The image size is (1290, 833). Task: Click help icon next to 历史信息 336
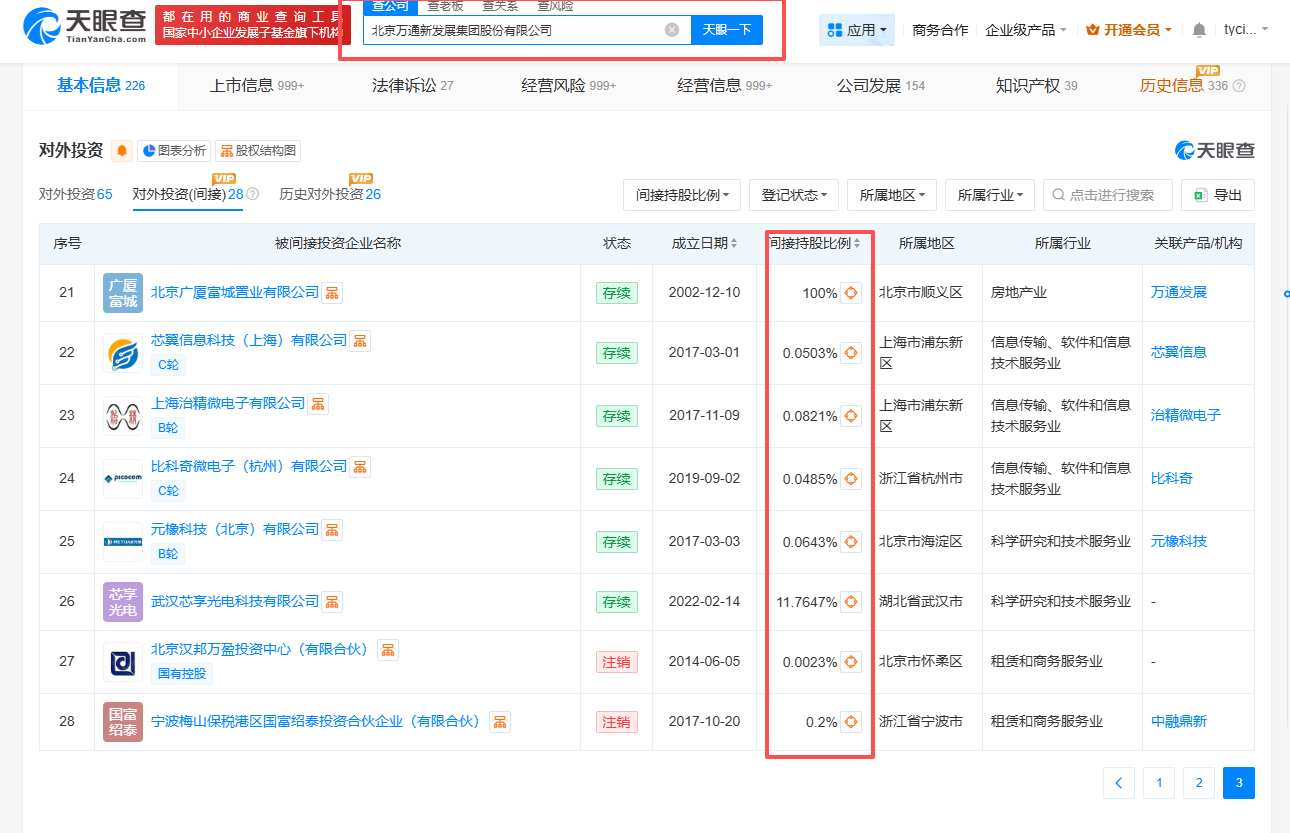click(1239, 86)
